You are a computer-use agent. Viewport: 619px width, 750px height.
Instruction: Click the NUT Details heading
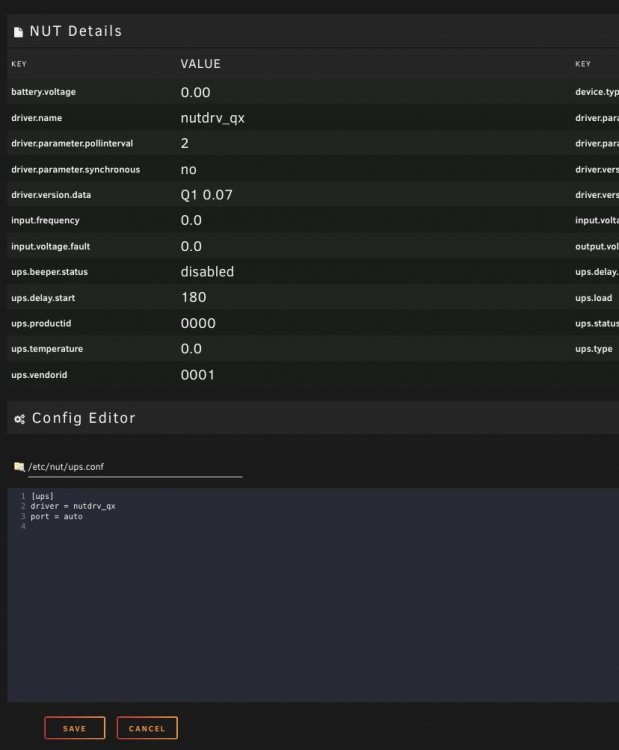76,31
